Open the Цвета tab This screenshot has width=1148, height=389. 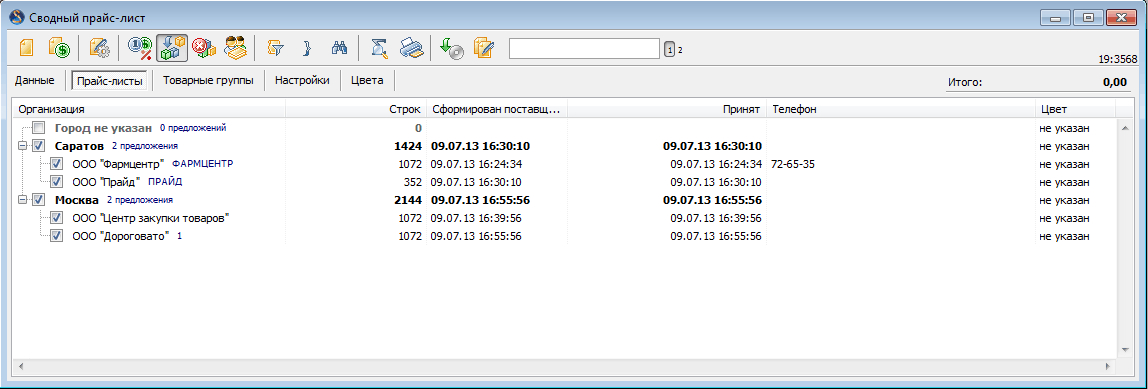point(367,81)
